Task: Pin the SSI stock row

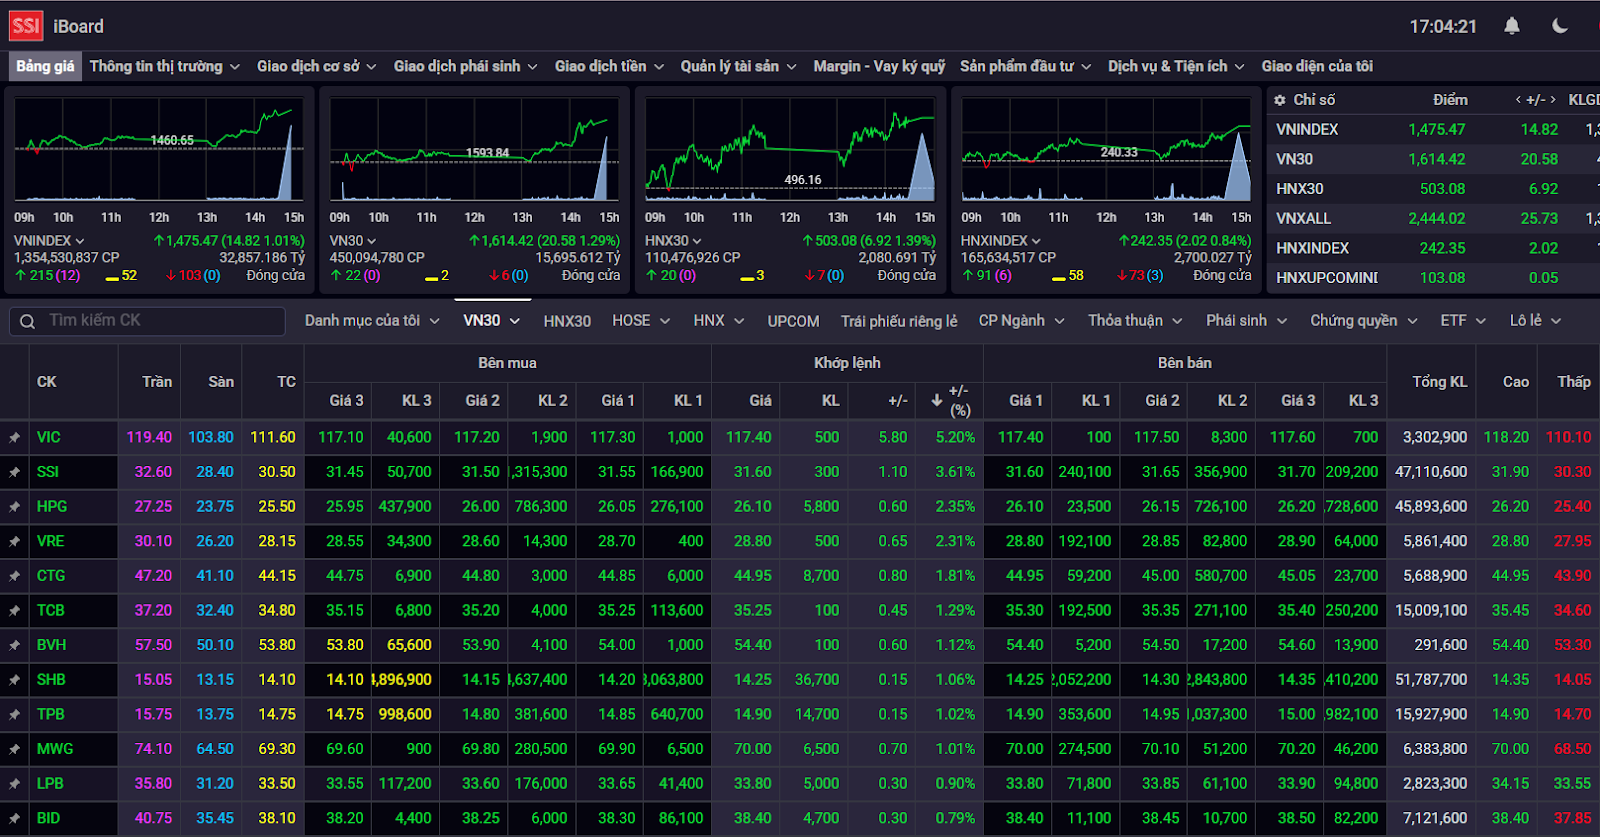Action: pos(14,472)
